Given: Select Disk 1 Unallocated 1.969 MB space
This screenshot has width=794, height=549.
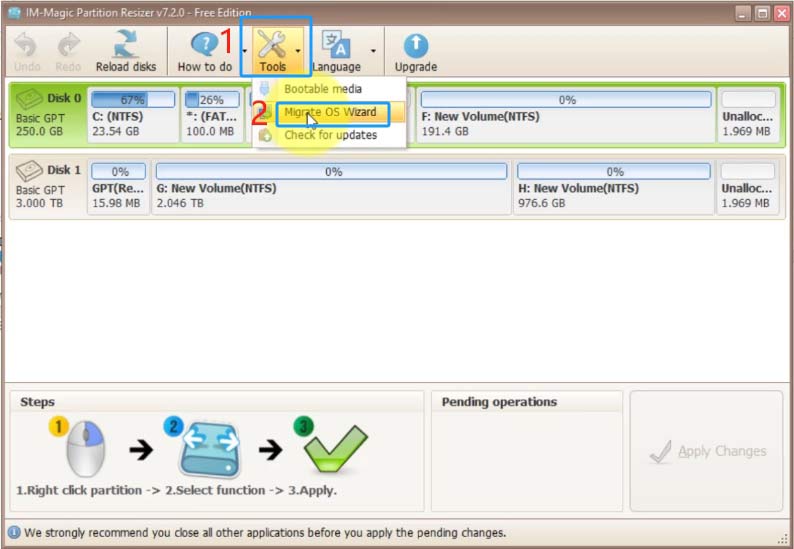Looking at the screenshot, I should 747,186.
